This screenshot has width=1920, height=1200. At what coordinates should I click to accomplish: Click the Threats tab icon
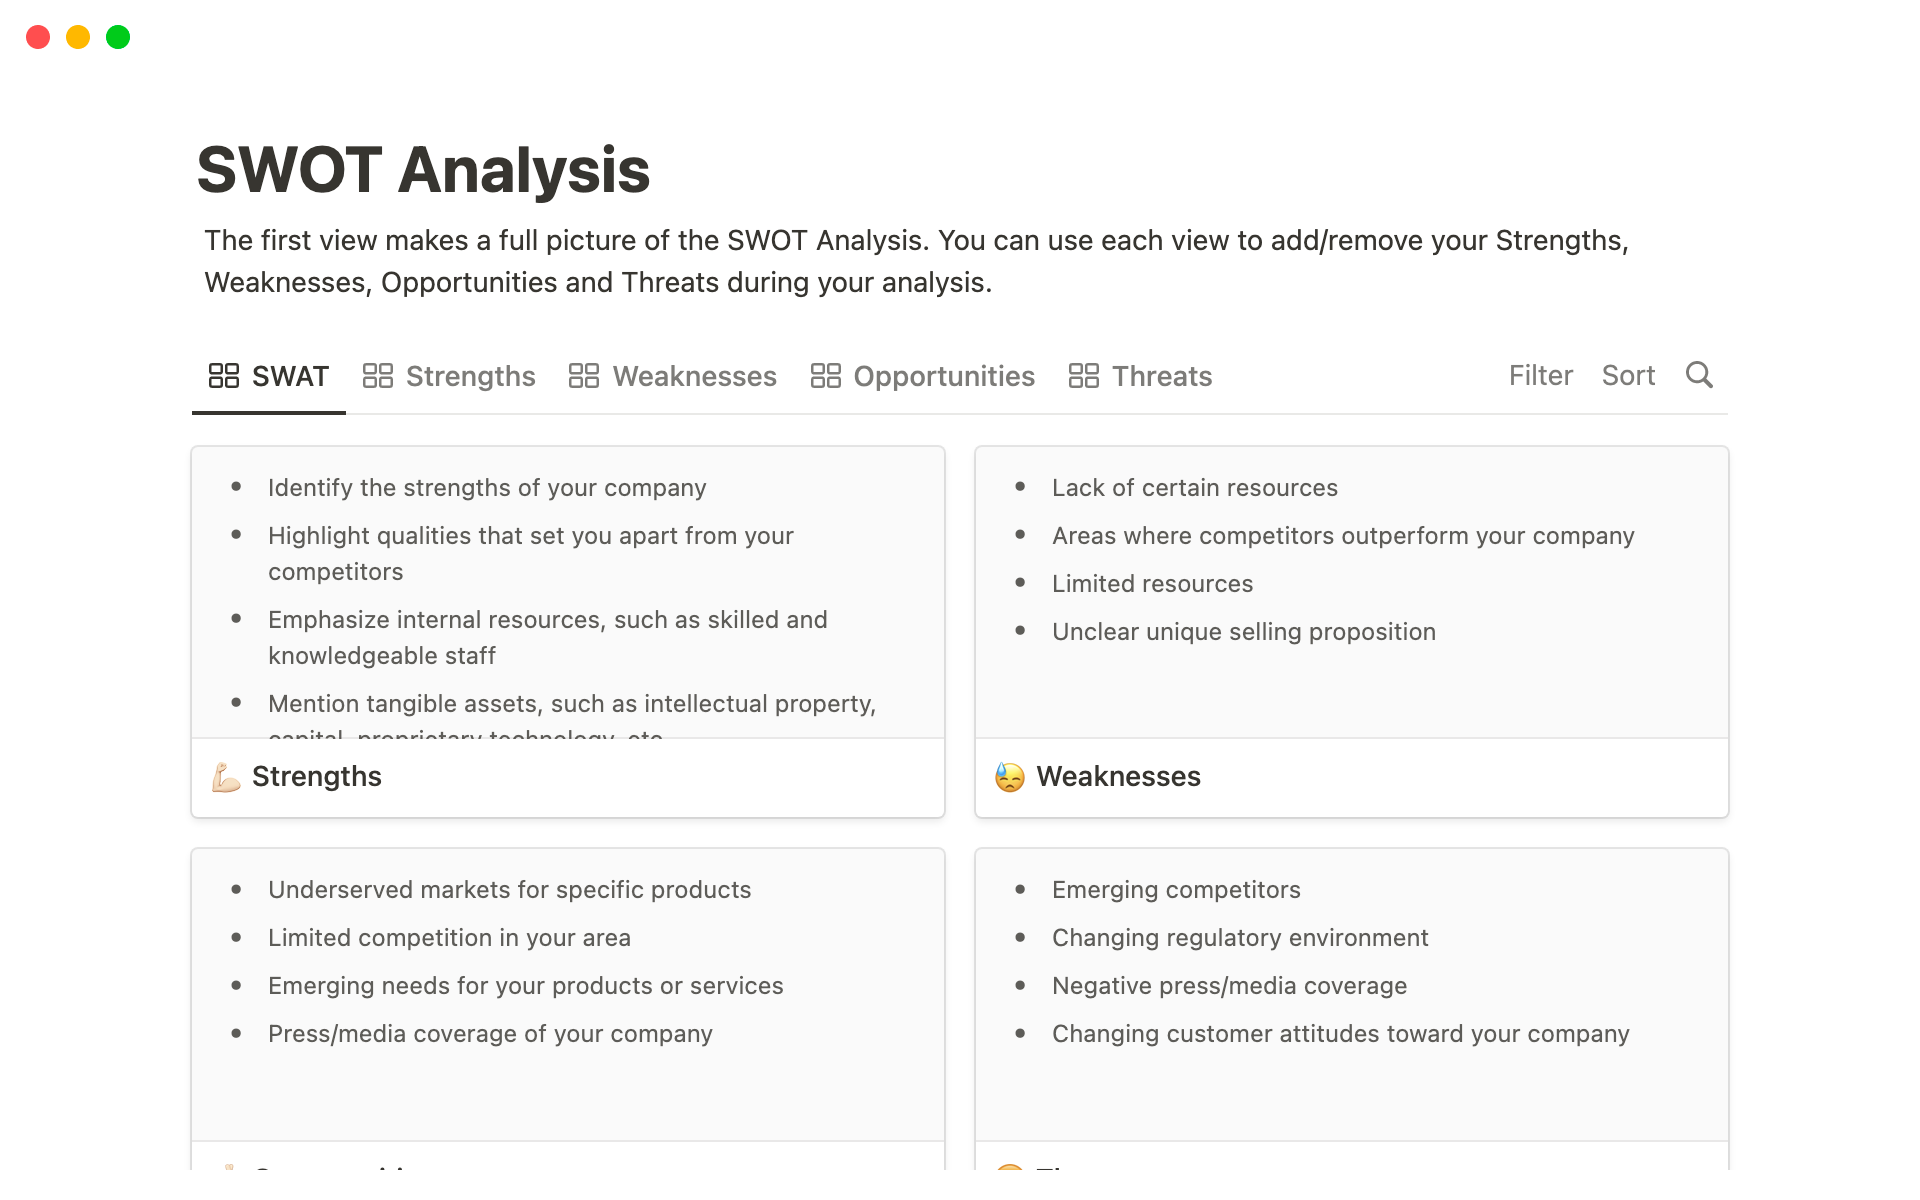pos(1085,375)
